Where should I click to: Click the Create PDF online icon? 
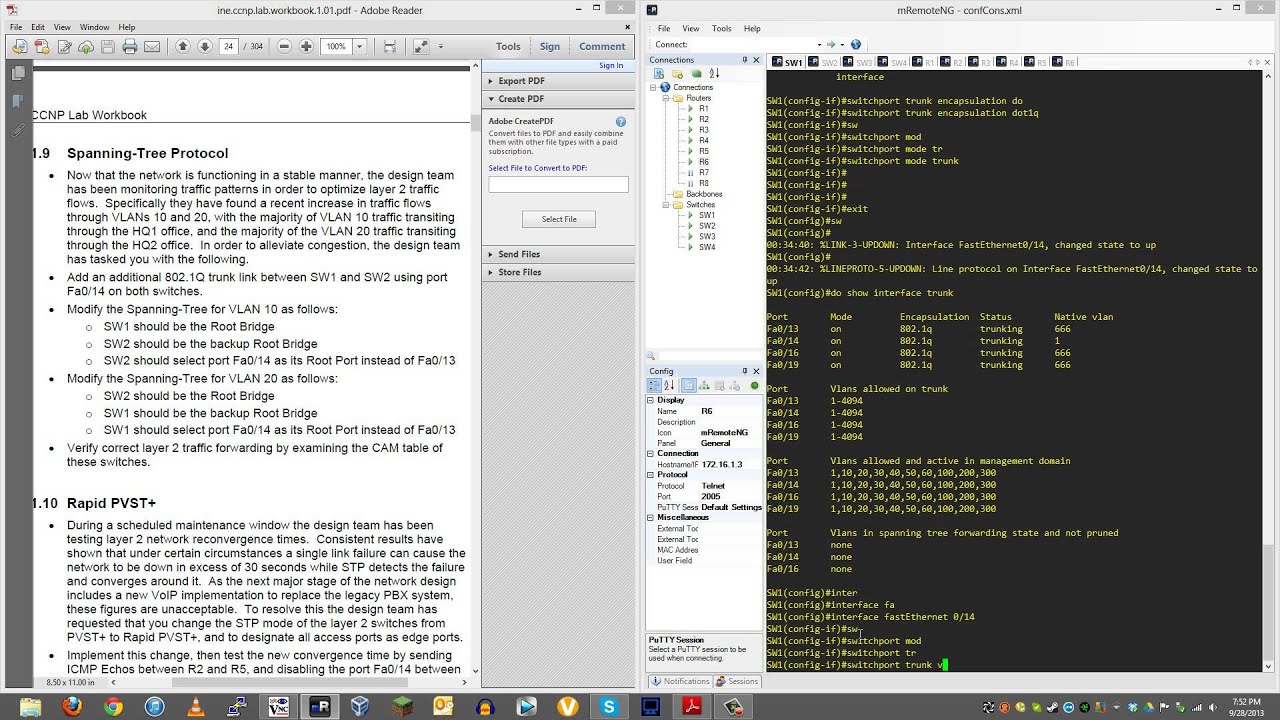click(41, 46)
